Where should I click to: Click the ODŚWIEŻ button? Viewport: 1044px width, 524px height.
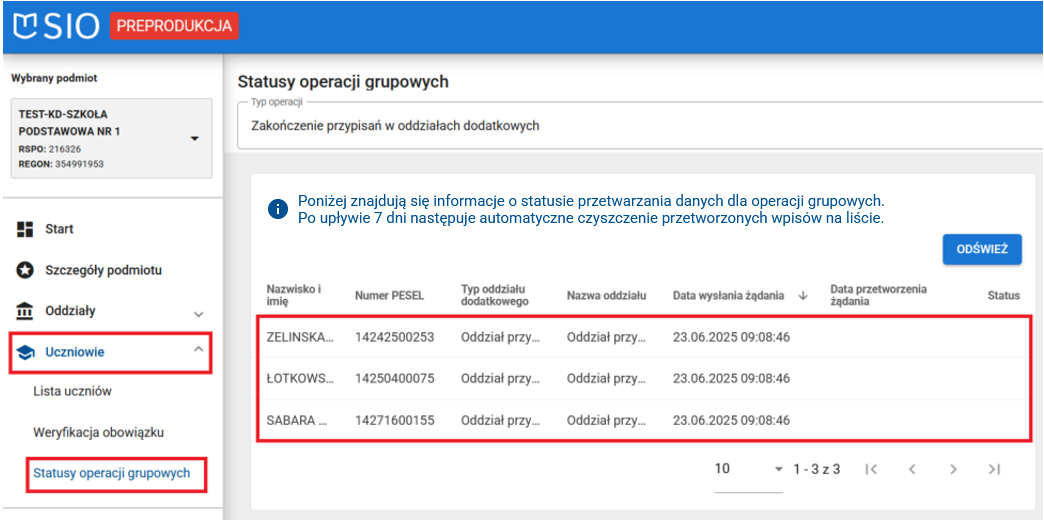pyautogui.click(x=982, y=249)
